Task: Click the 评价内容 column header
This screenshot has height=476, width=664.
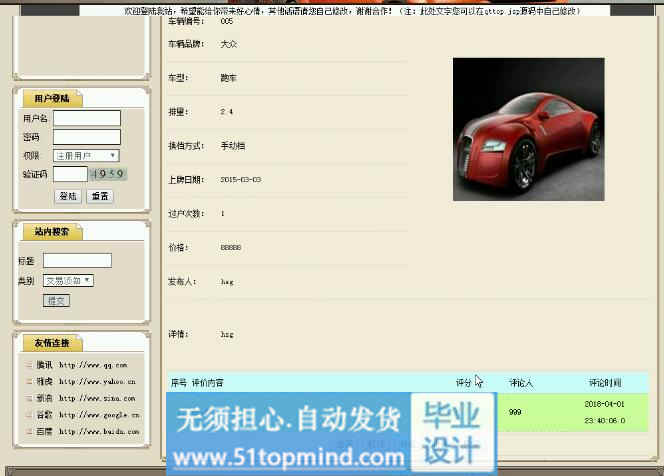Action: (208, 383)
